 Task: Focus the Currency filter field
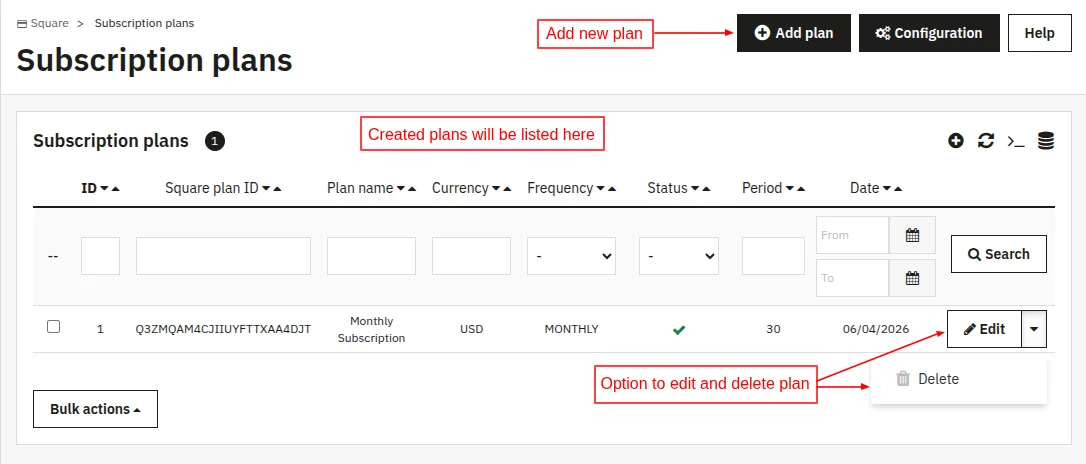(x=472, y=256)
